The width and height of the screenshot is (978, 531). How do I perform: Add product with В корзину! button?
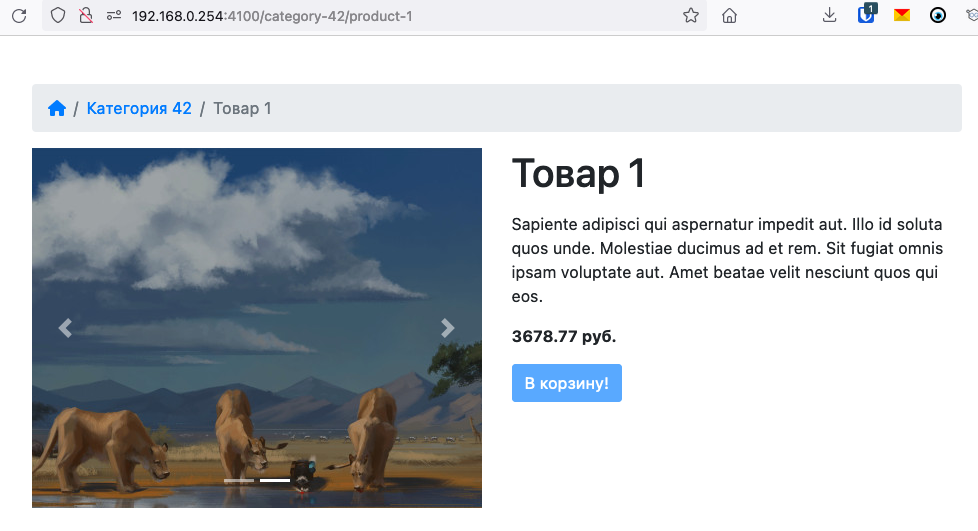click(566, 383)
